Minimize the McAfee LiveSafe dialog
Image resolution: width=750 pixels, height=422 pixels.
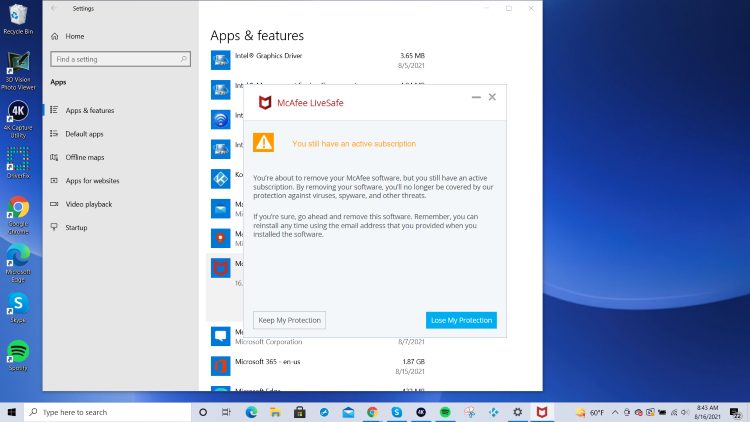tap(476, 97)
